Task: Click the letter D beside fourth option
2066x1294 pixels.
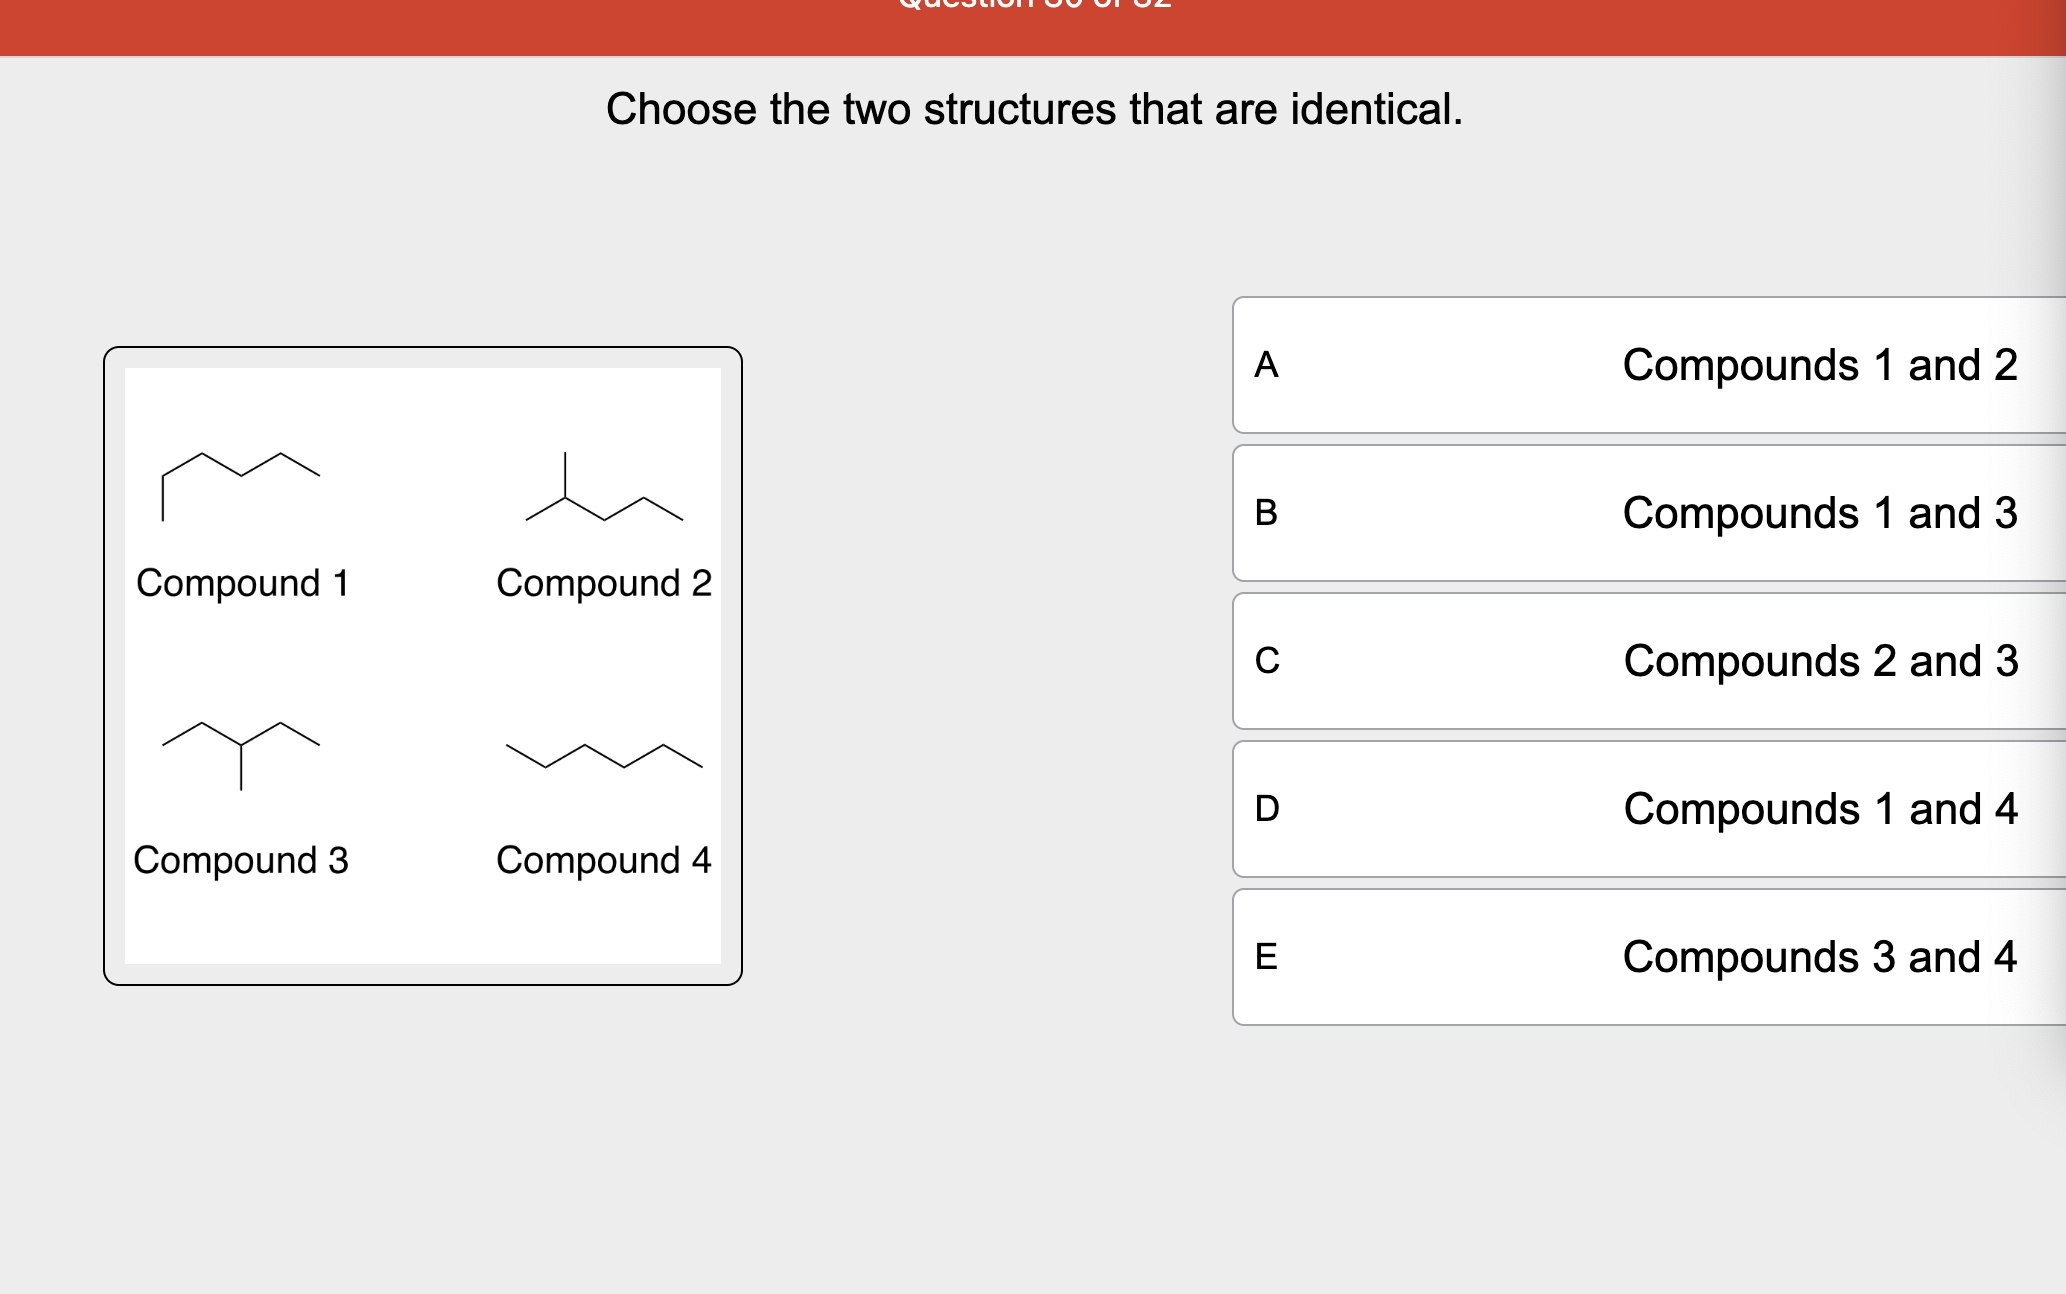Action: pyautogui.click(x=1266, y=809)
